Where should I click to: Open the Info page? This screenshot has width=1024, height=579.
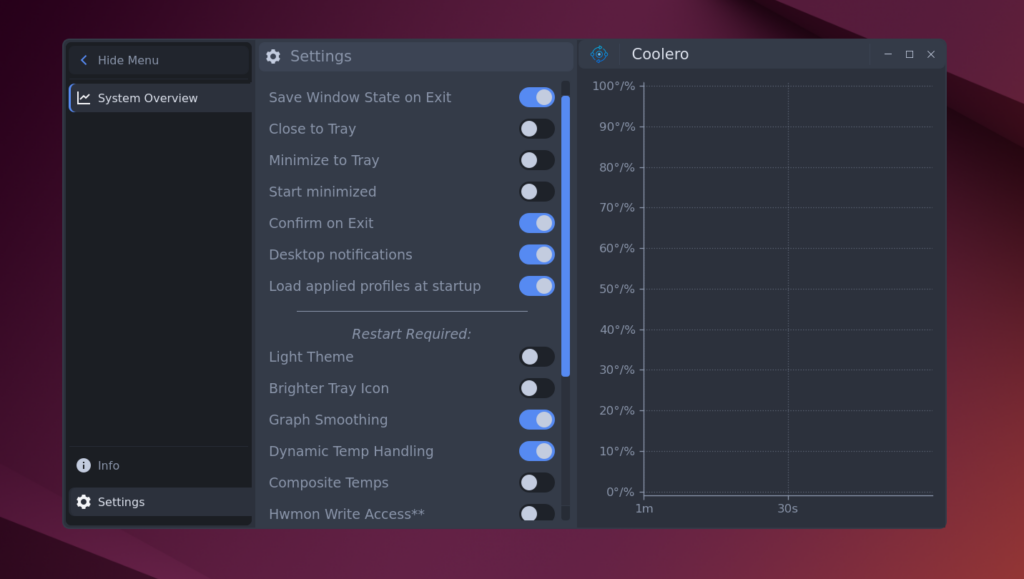tap(108, 466)
